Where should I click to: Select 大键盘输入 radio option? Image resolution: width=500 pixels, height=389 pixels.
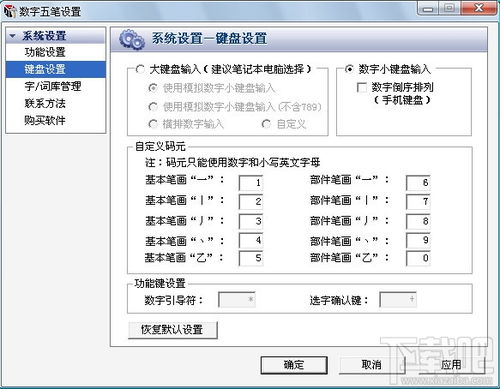(140, 69)
